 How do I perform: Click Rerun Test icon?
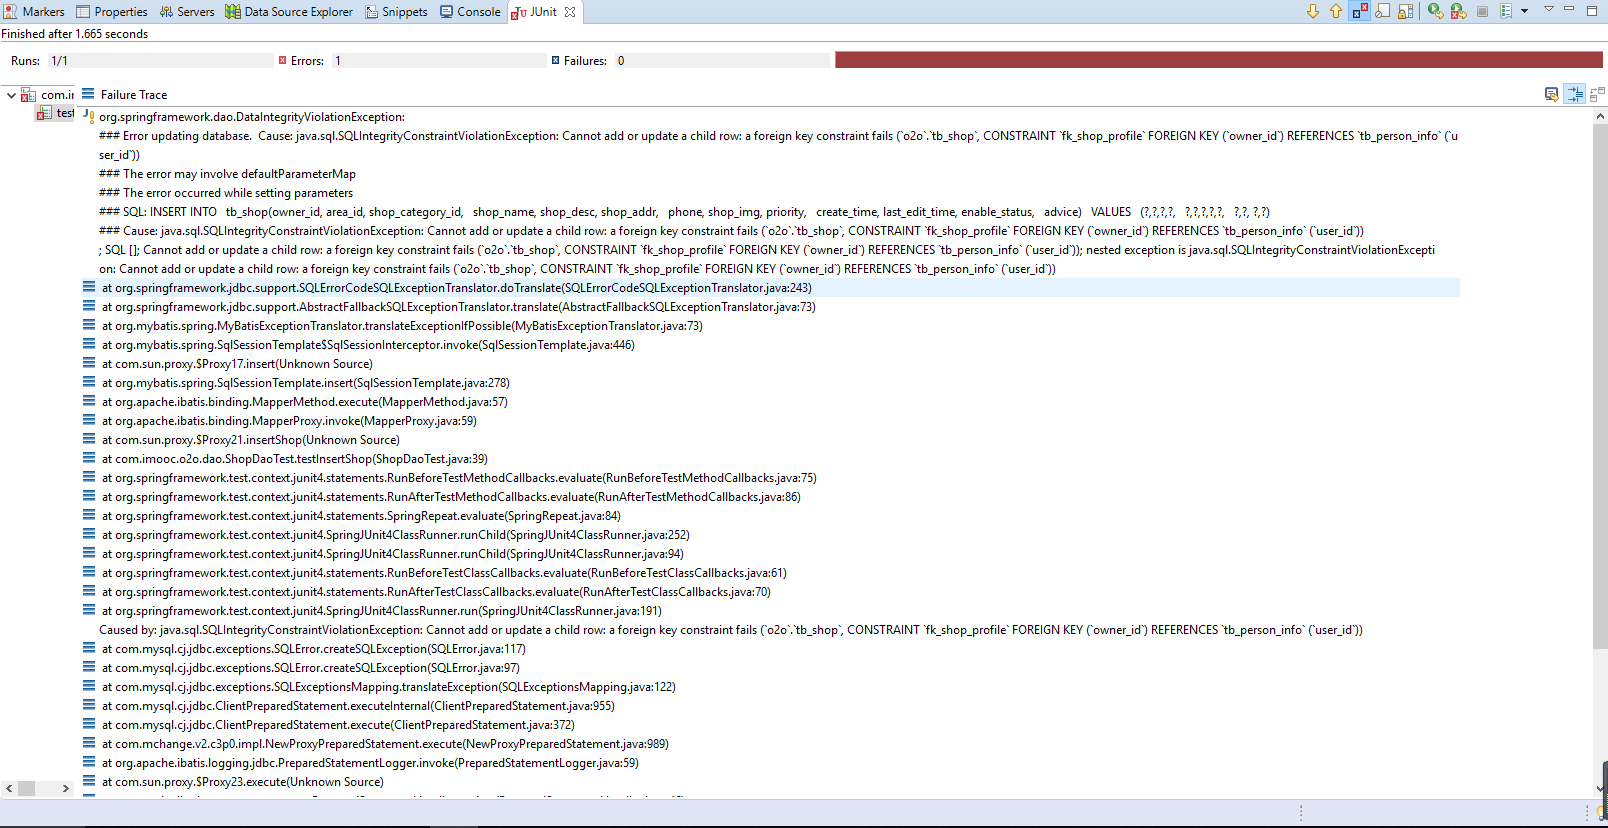[1436, 11]
